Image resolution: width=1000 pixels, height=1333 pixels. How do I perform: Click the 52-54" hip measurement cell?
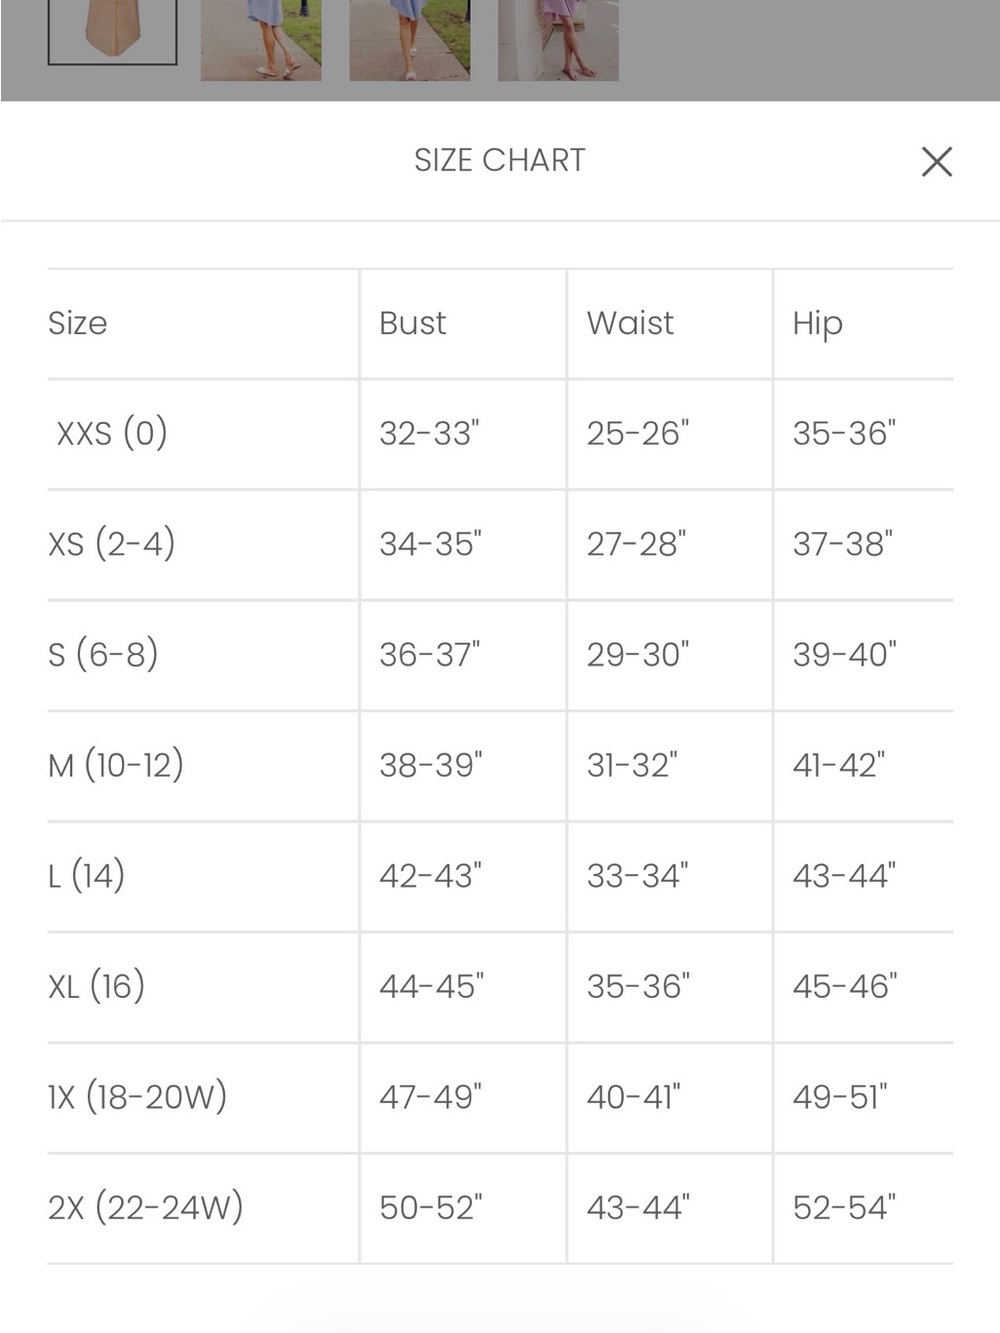pyautogui.click(x=844, y=1207)
